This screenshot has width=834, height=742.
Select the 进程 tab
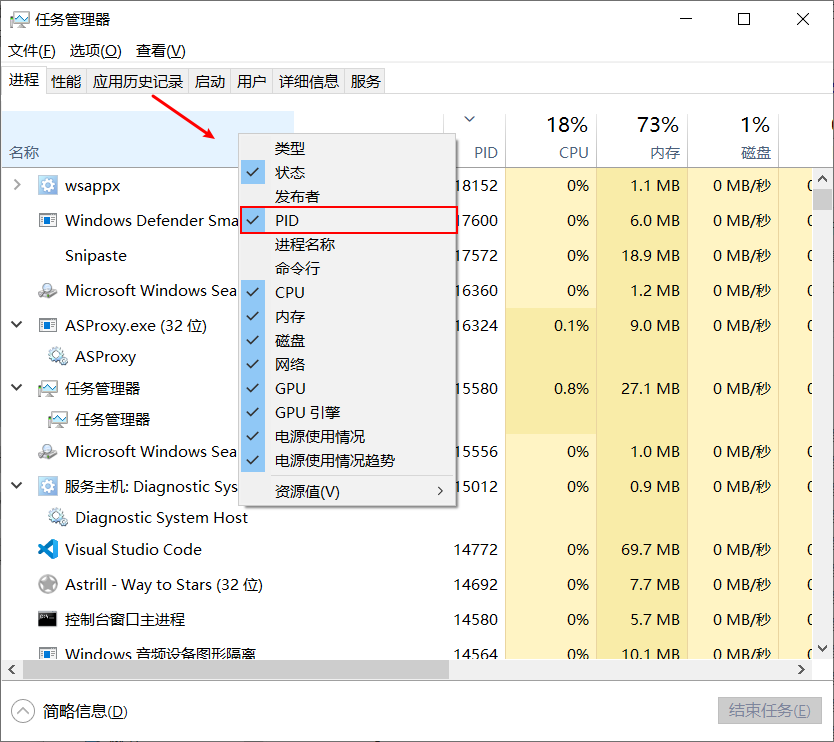click(24, 80)
